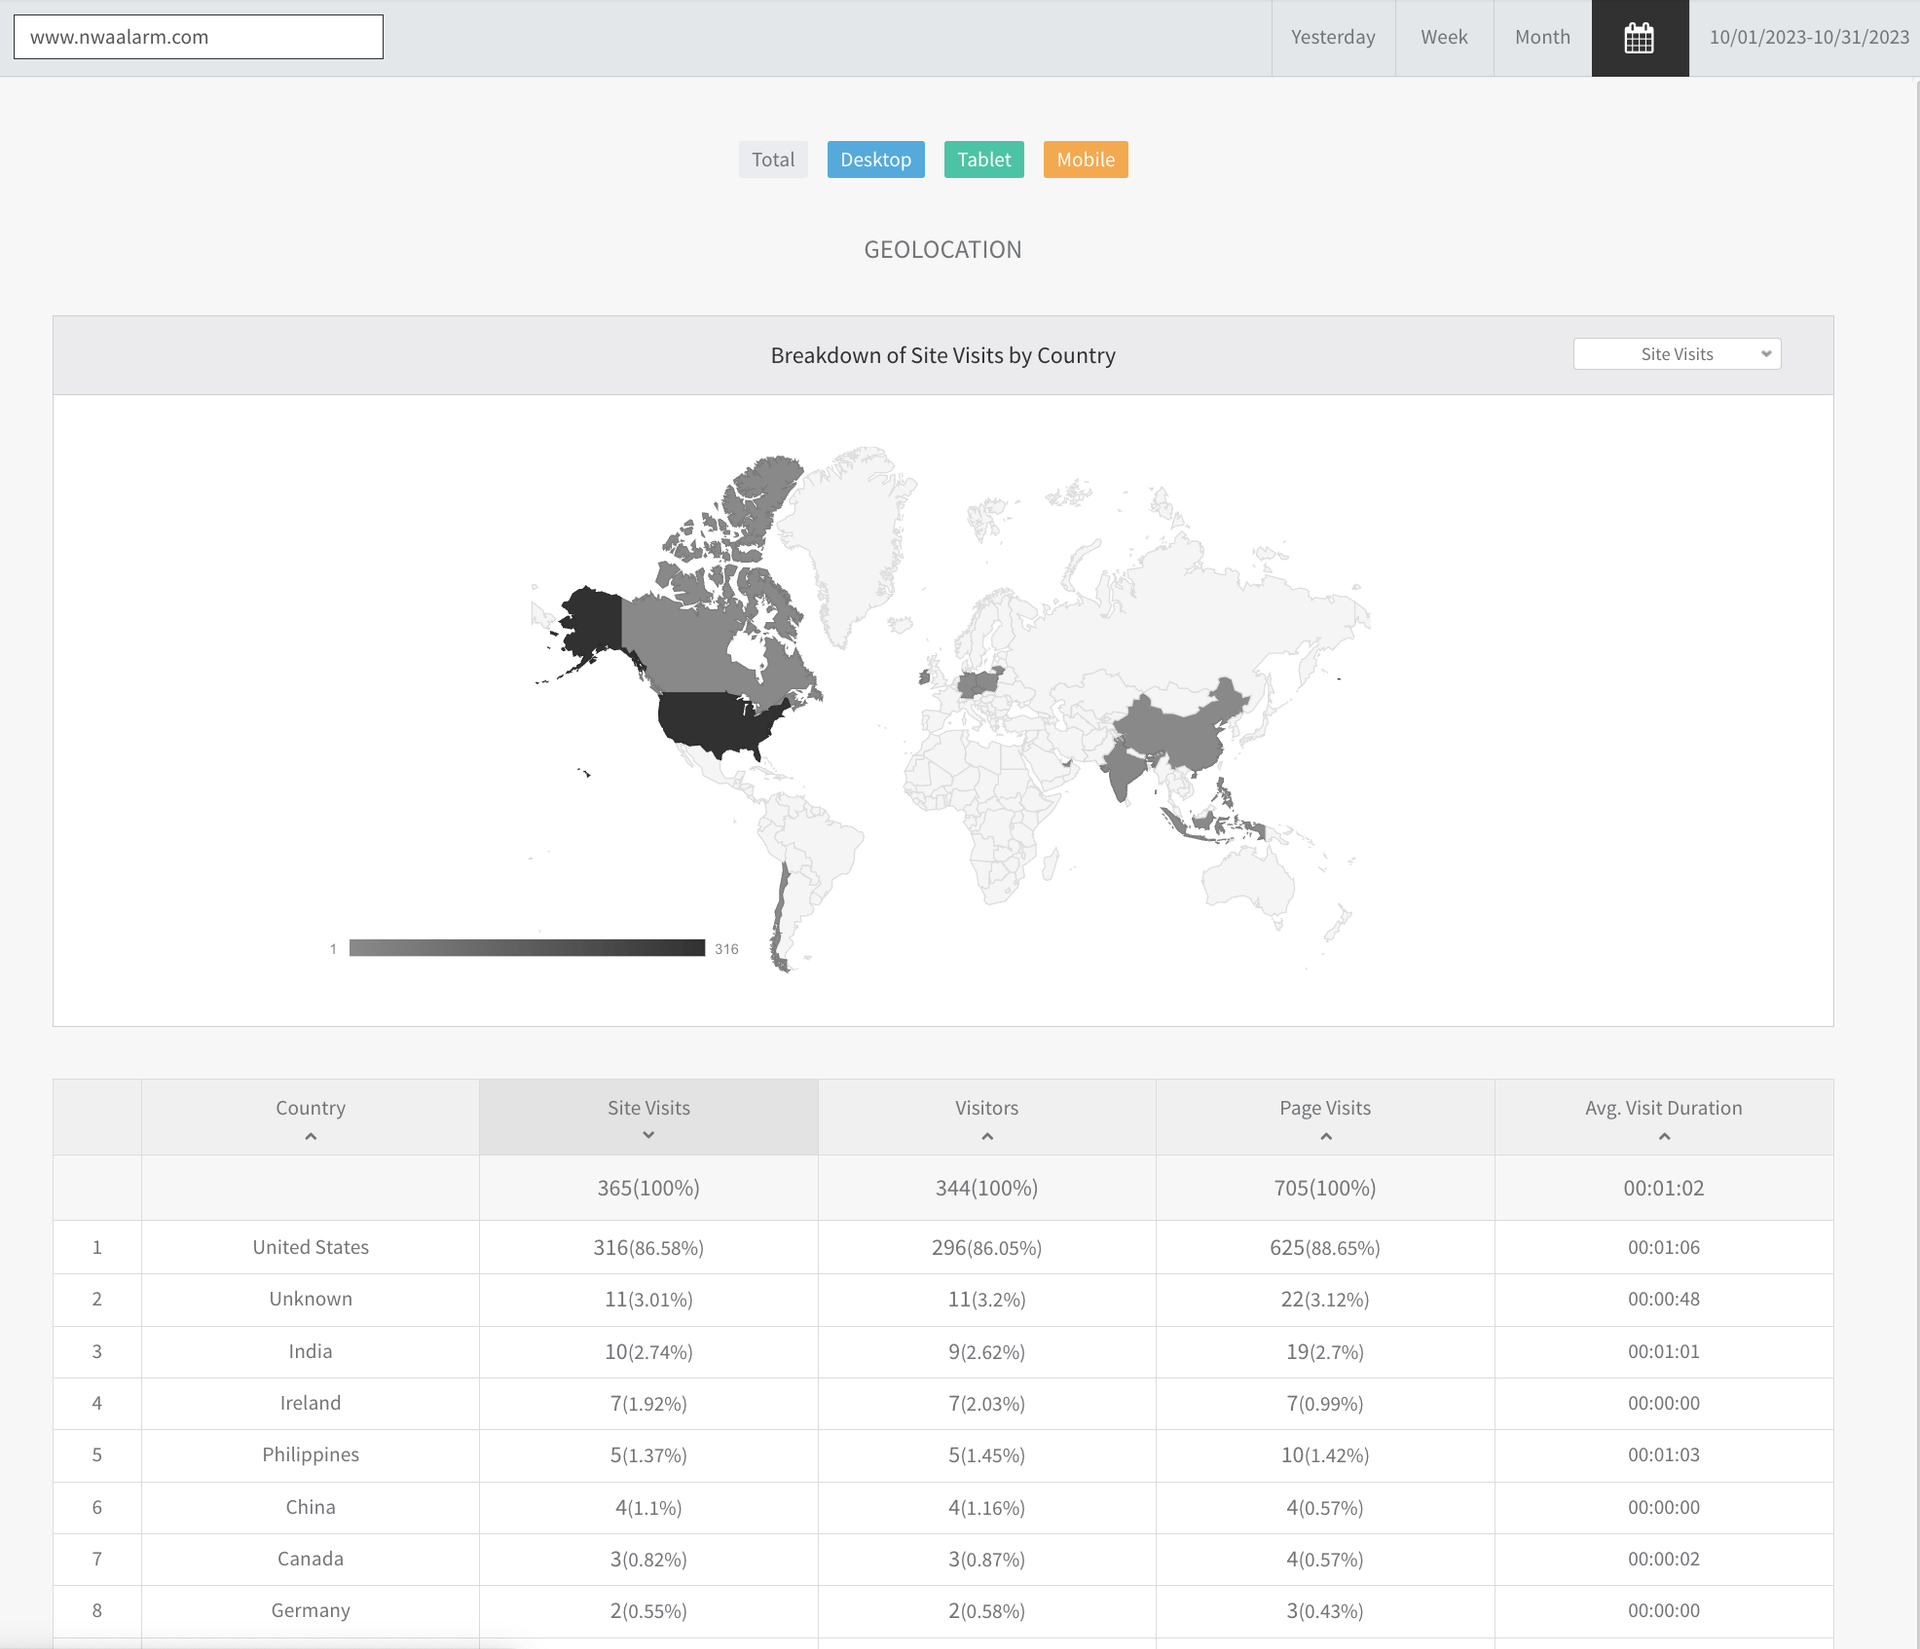The width and height of the screenshot is (1920, 1649).
Task: Sort table by Page Visits arrow
Action: point(1325,1136)
